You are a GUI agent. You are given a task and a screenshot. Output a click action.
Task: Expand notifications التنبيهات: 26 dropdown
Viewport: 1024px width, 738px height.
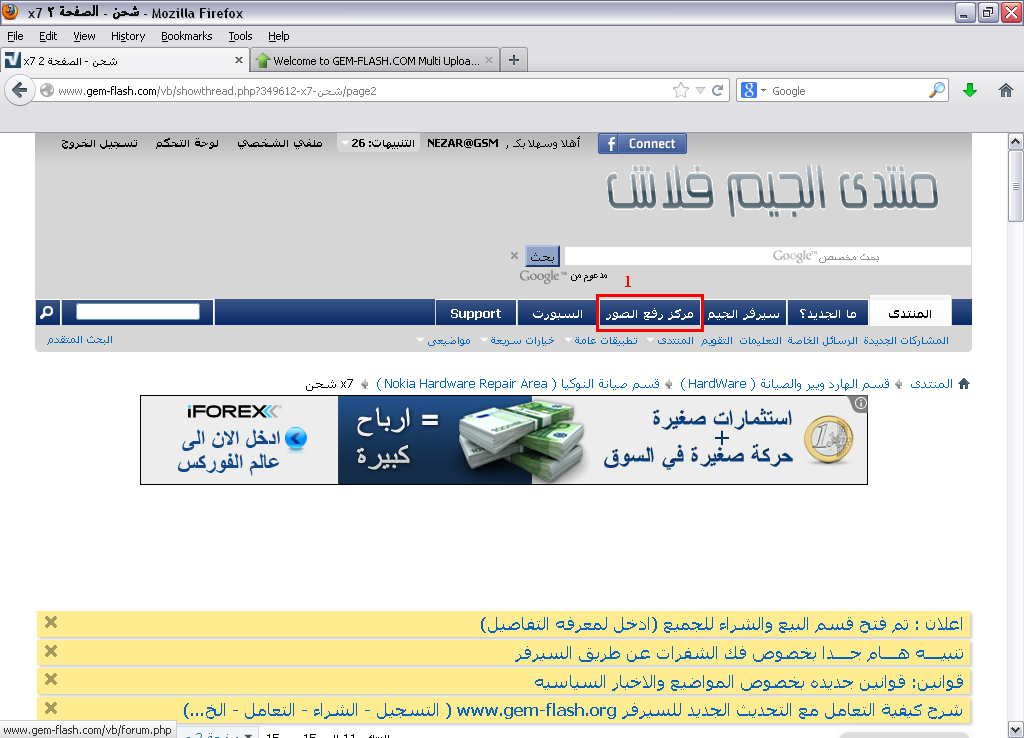(x=377, y=143)
